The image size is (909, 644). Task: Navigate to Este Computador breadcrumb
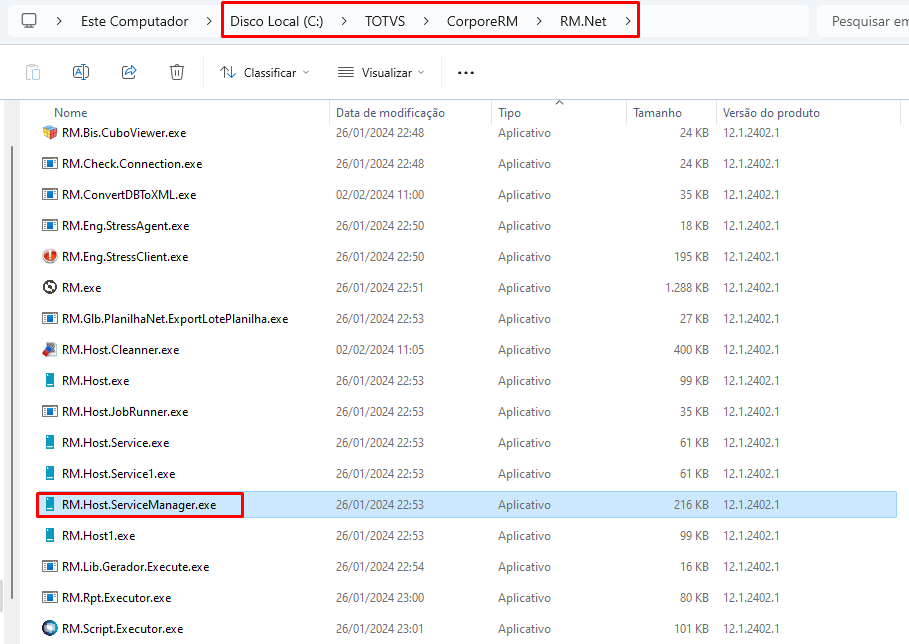click(x=134, y=21)
